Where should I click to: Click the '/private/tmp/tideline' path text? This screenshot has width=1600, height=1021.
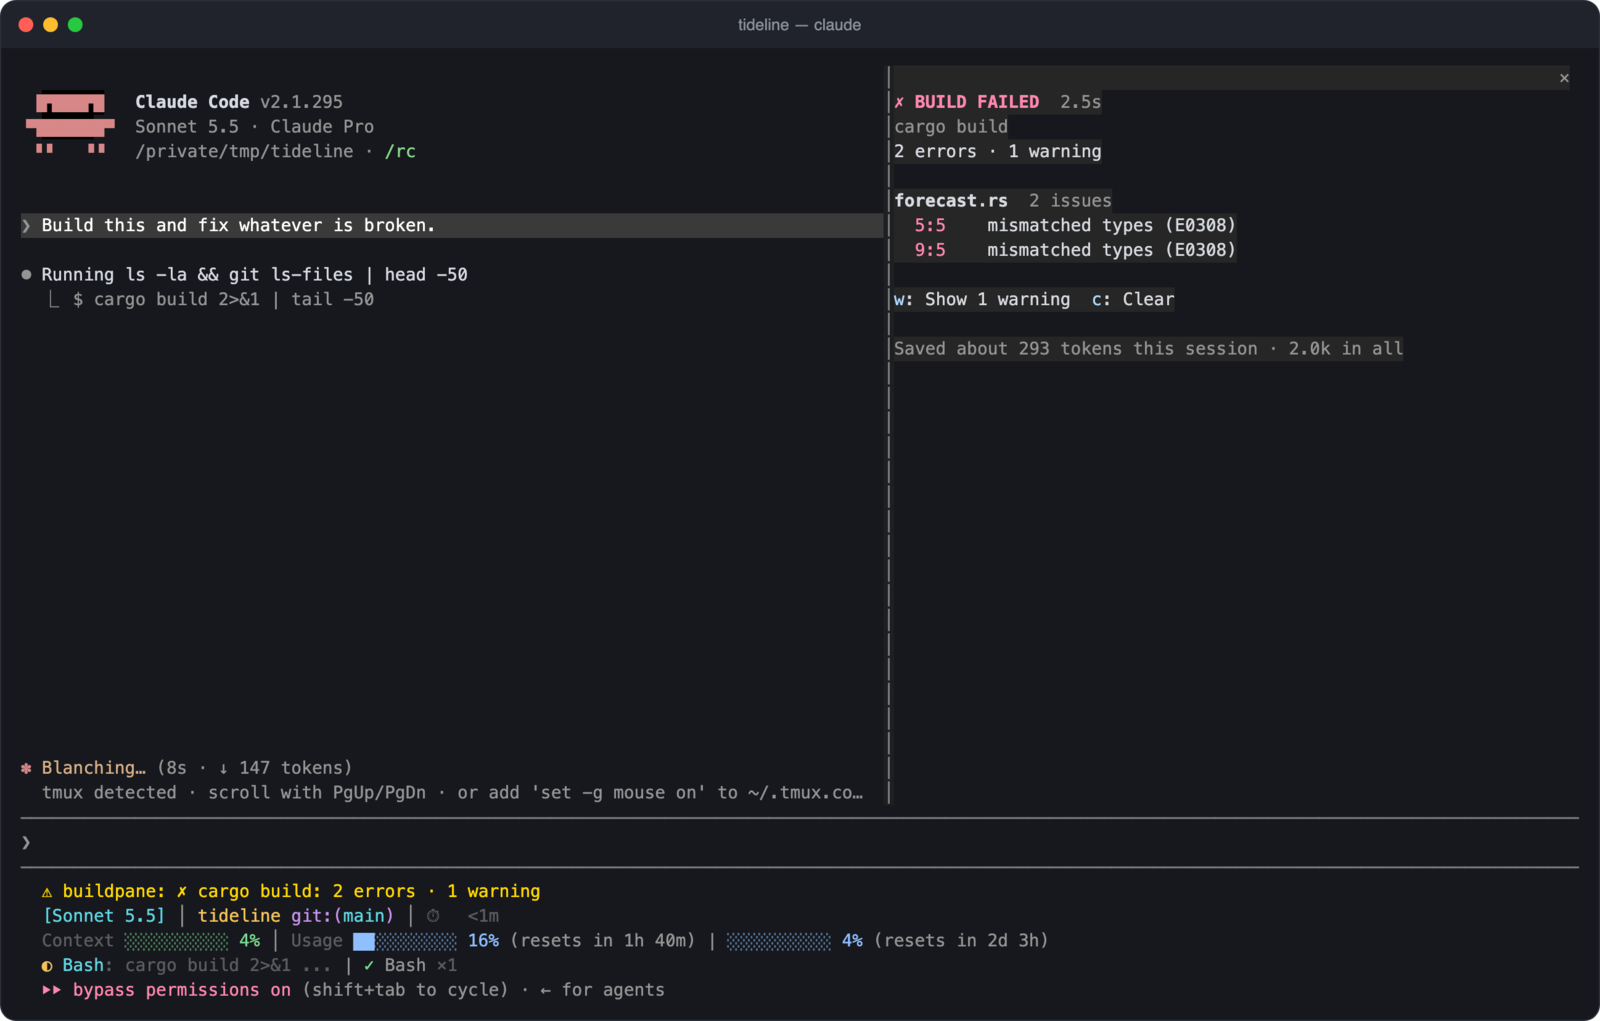click(x=244, y=151)
